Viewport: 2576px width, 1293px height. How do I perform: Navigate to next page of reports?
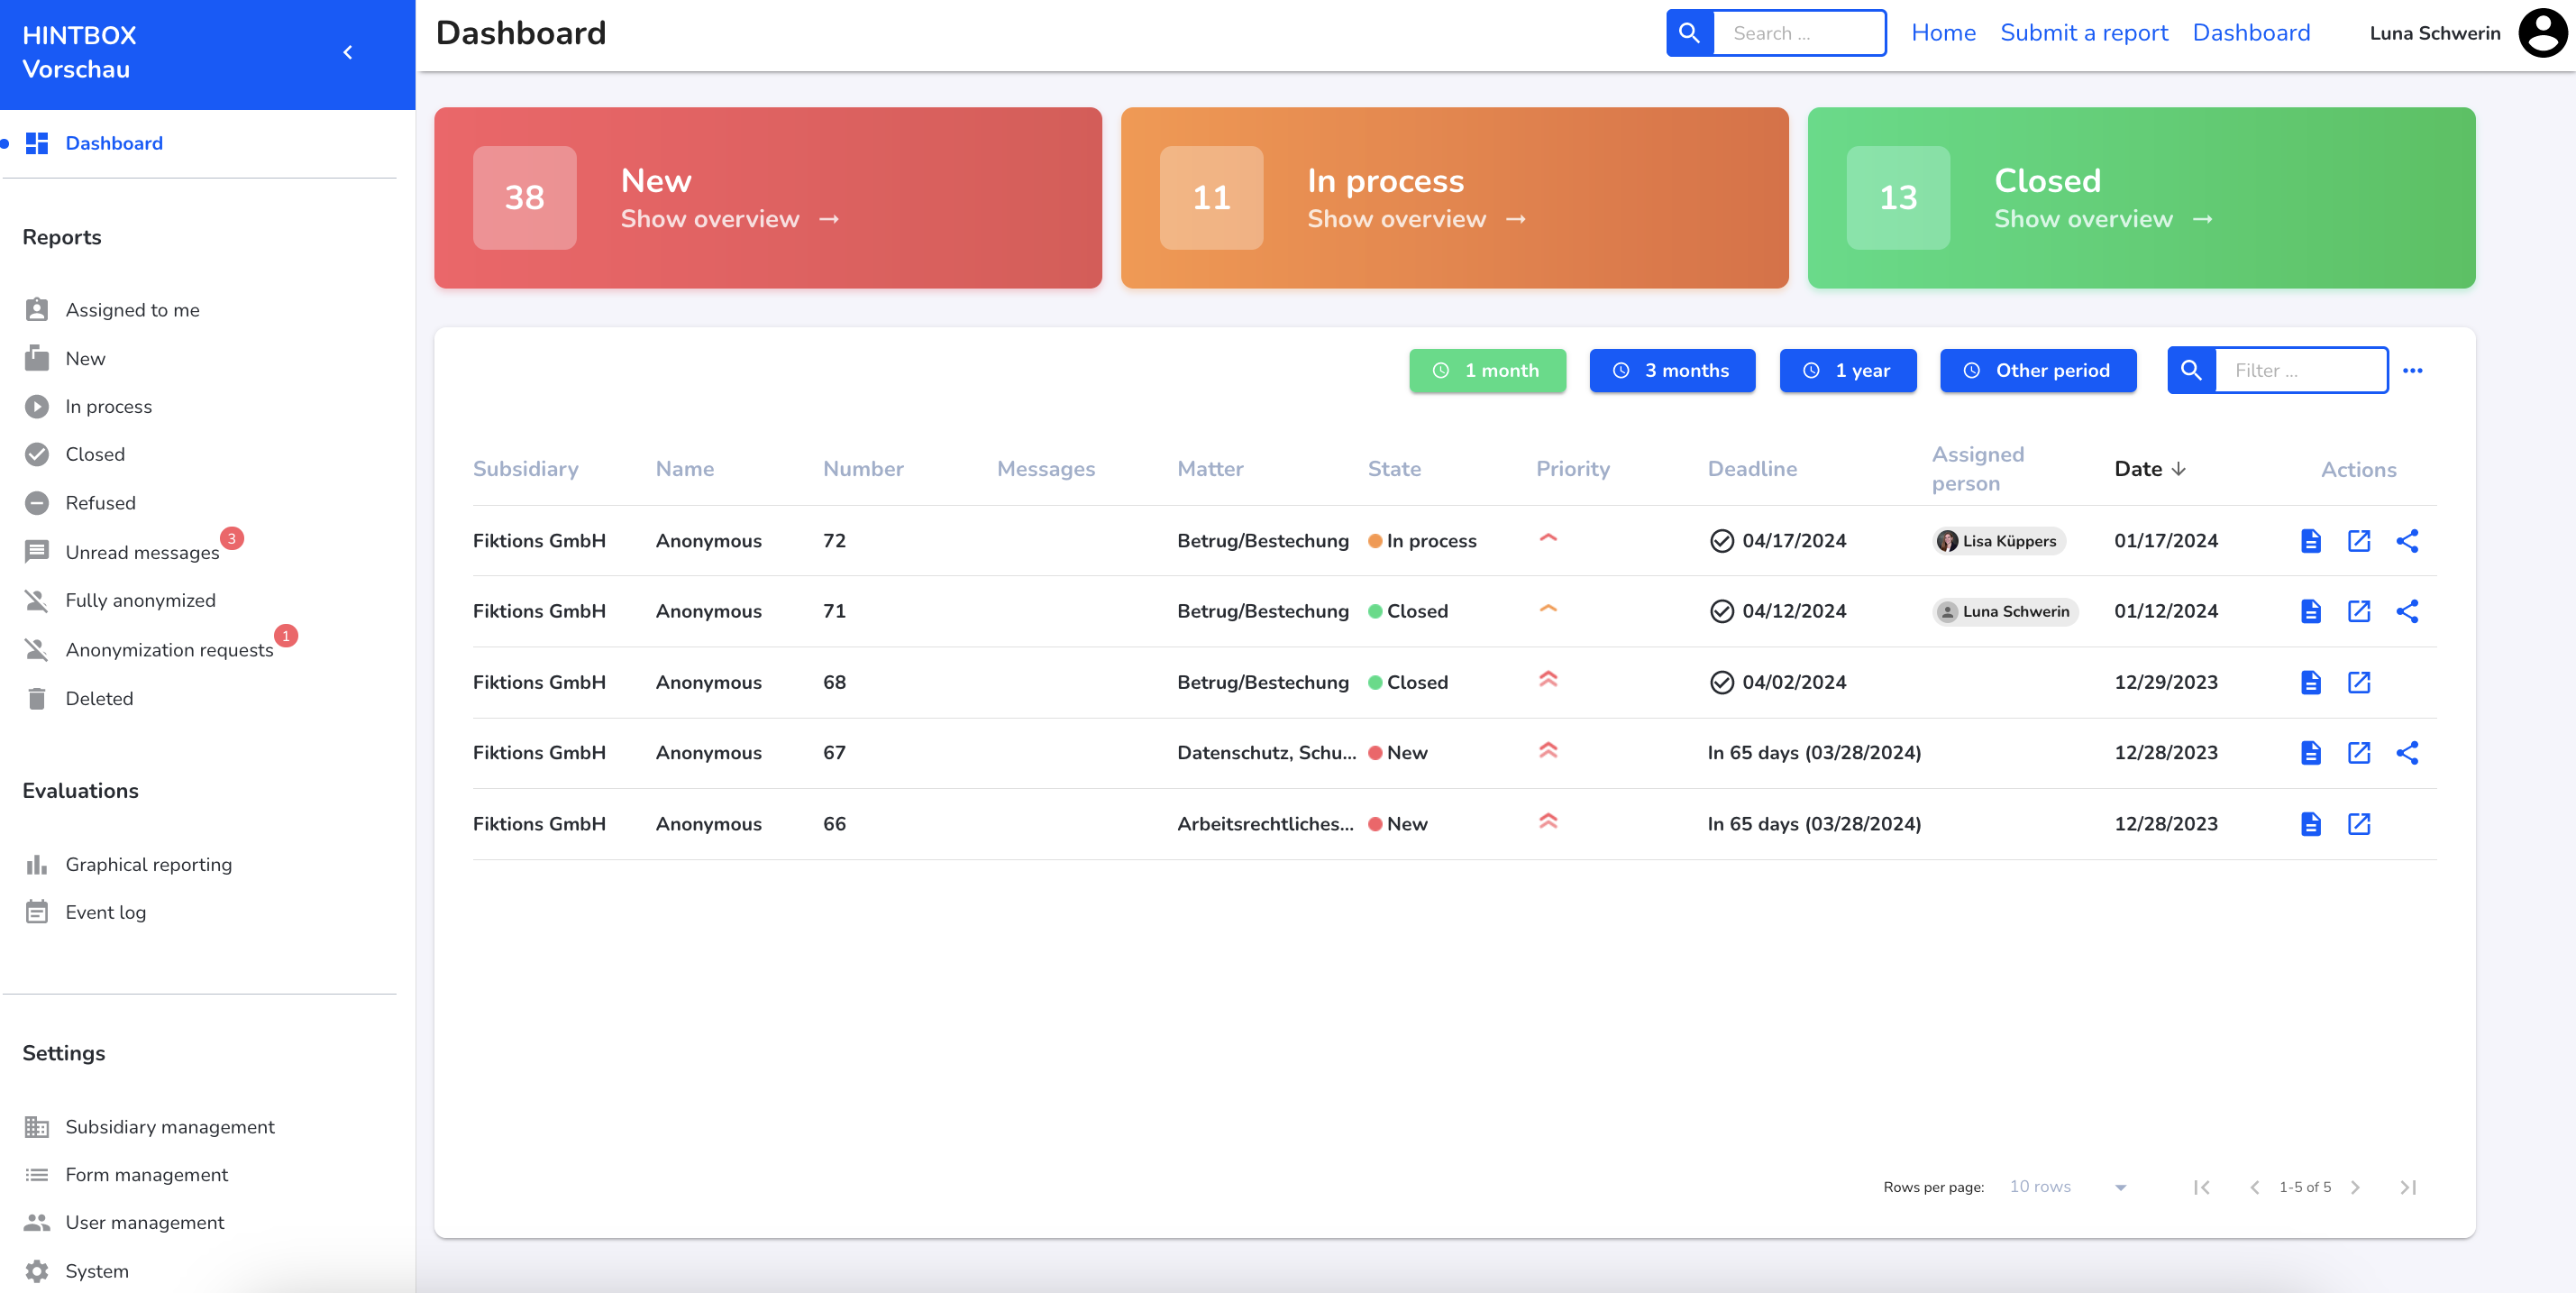(x=2355, y=1188)
